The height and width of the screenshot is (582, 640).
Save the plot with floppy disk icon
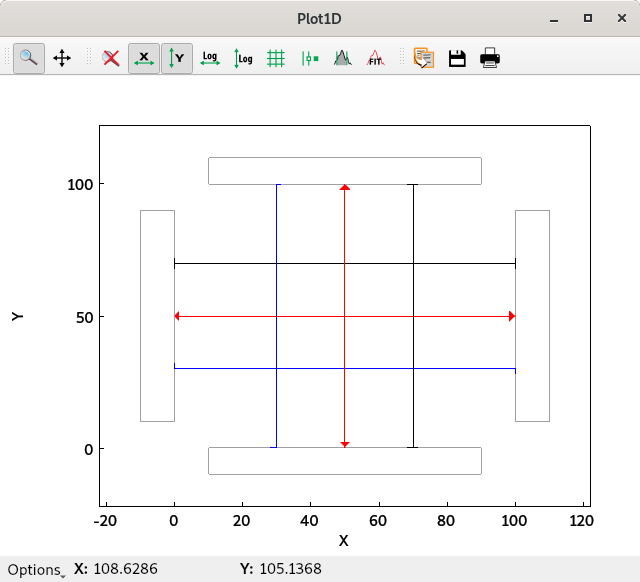coord(457,58)
